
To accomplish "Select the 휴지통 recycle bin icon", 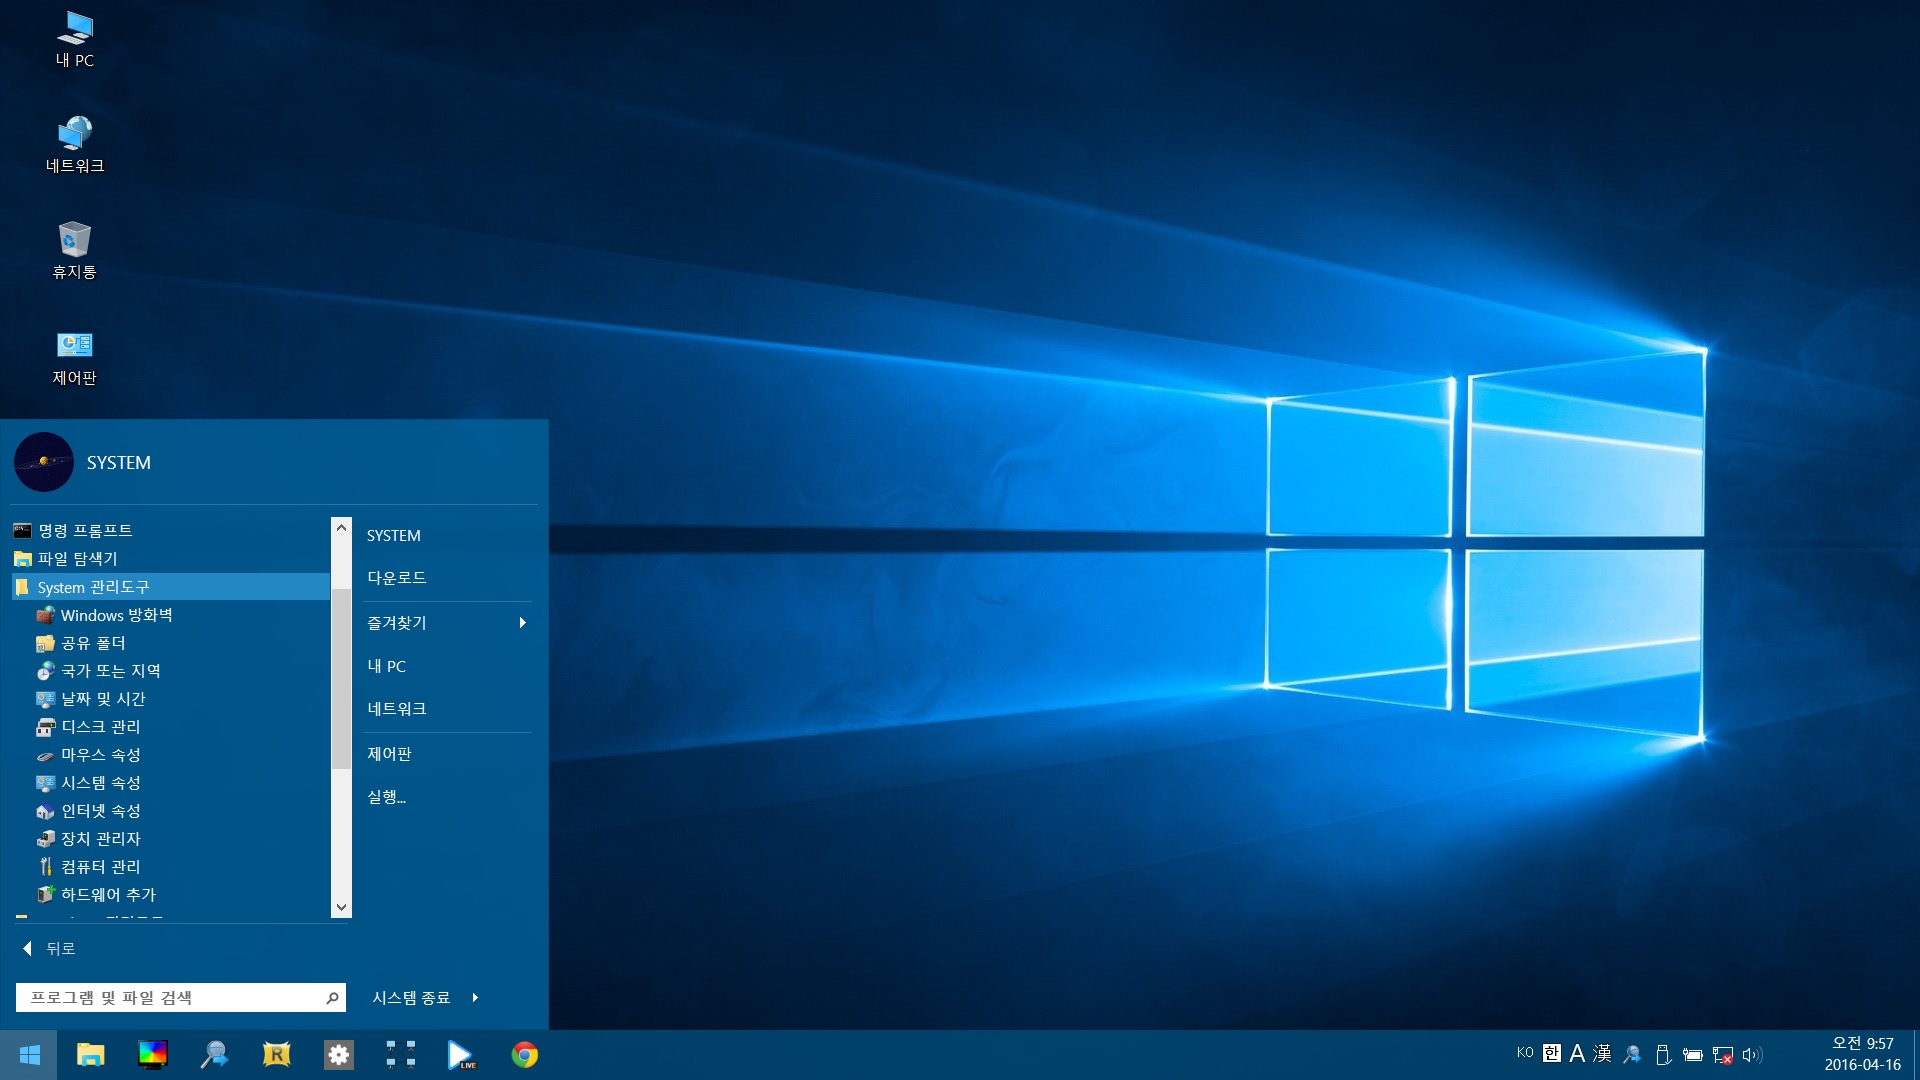I will click(75, 251).
